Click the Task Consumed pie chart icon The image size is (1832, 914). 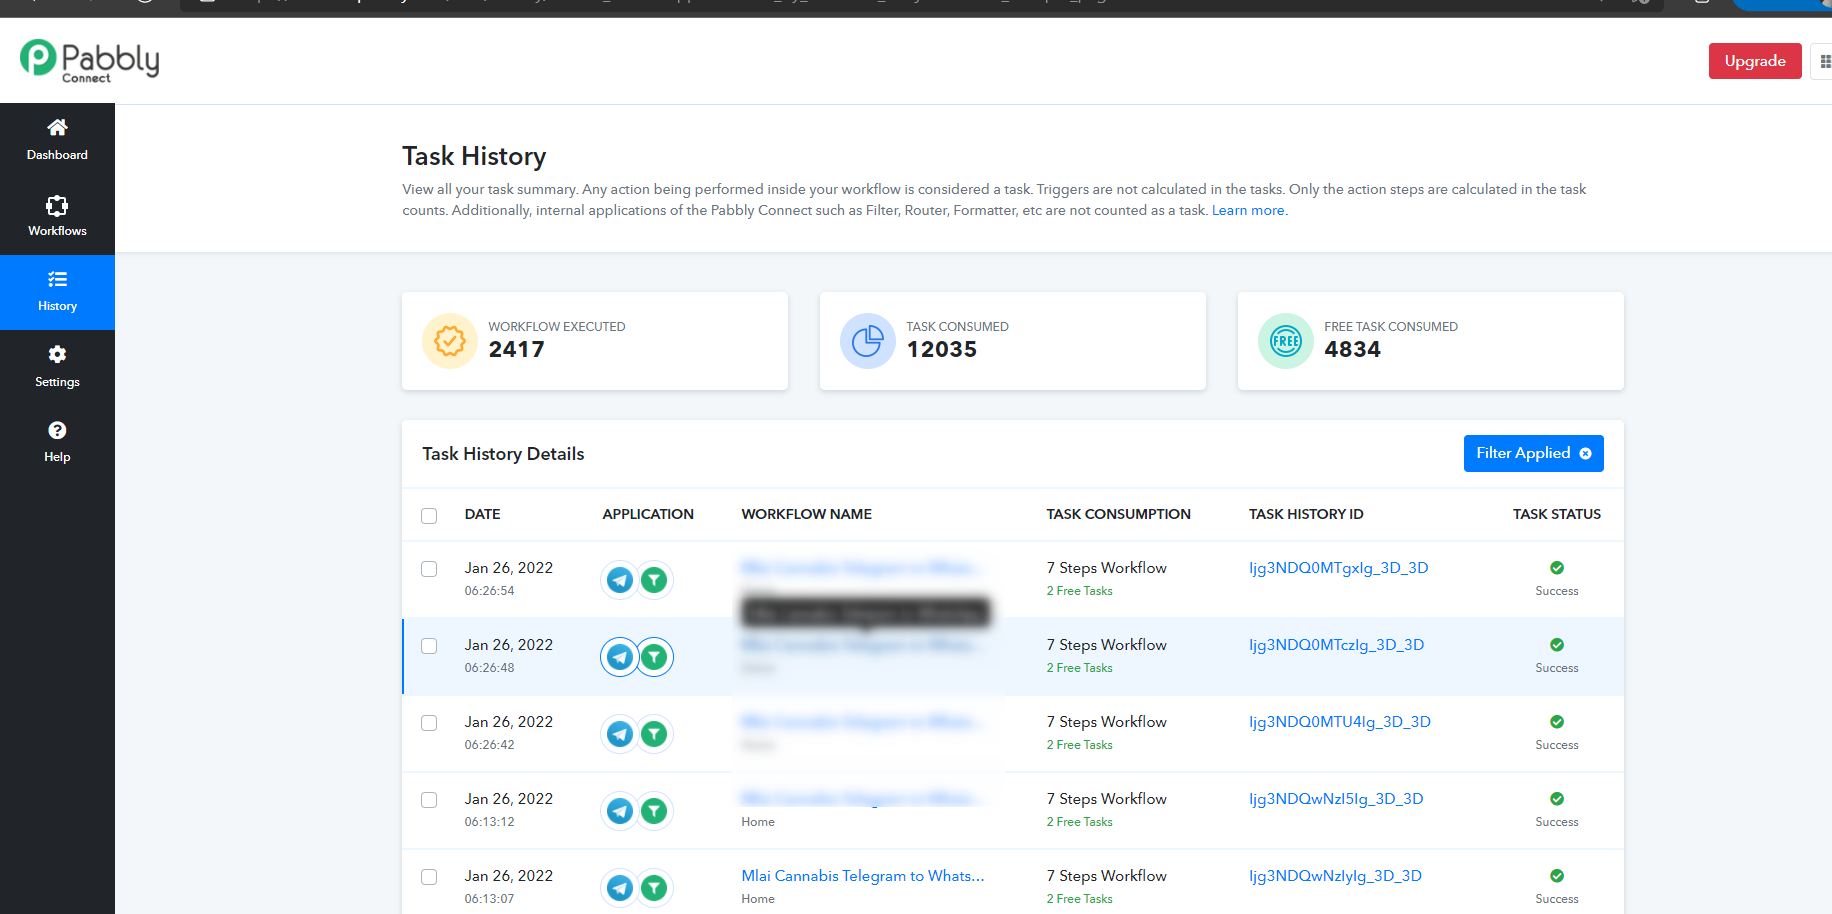[868, 341]
